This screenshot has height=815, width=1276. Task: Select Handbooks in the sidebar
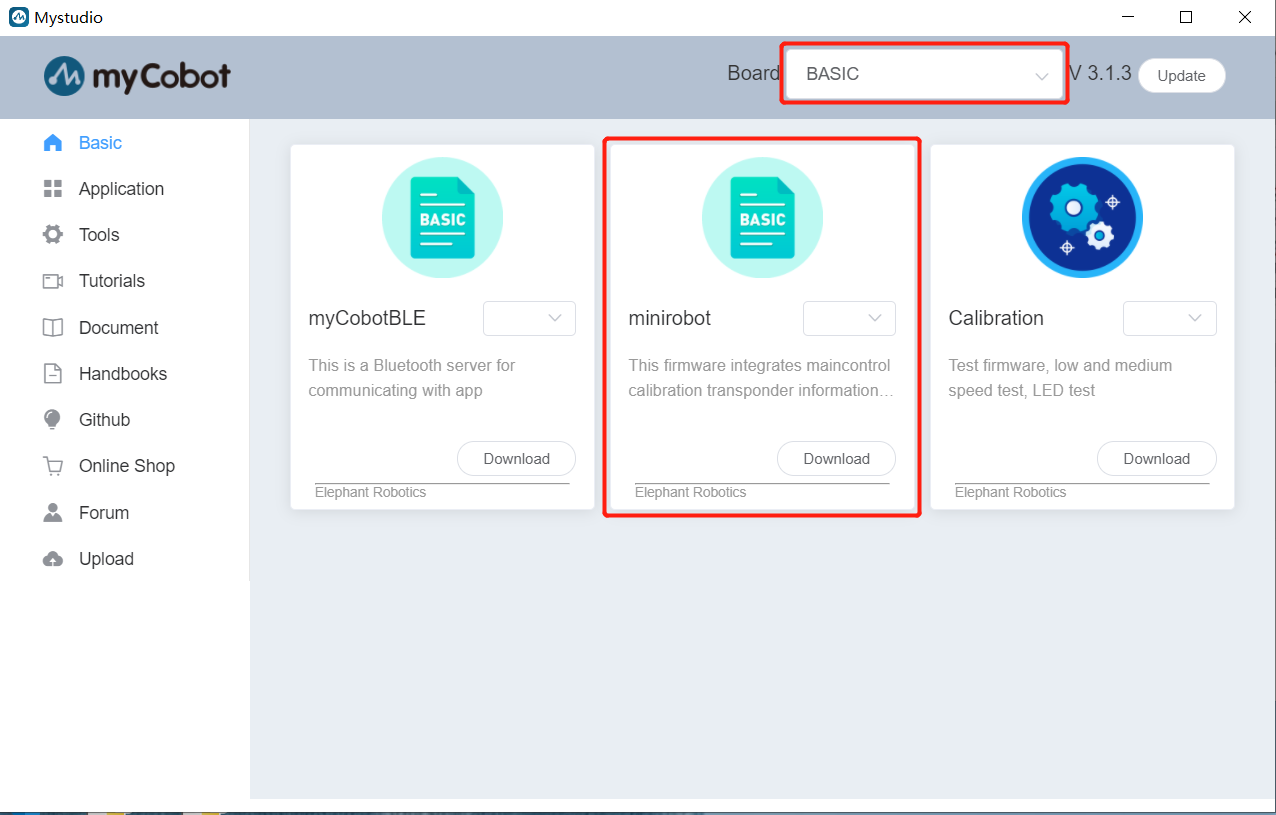123,374
